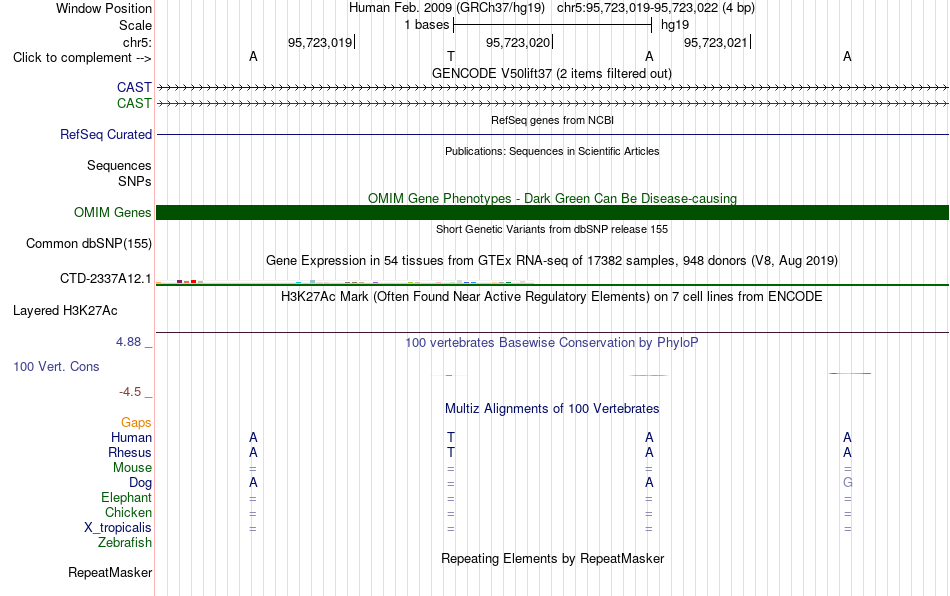Click the T base in the Rhesus row
The width and height of the screenshot is (950, 596).
[451, 452]
